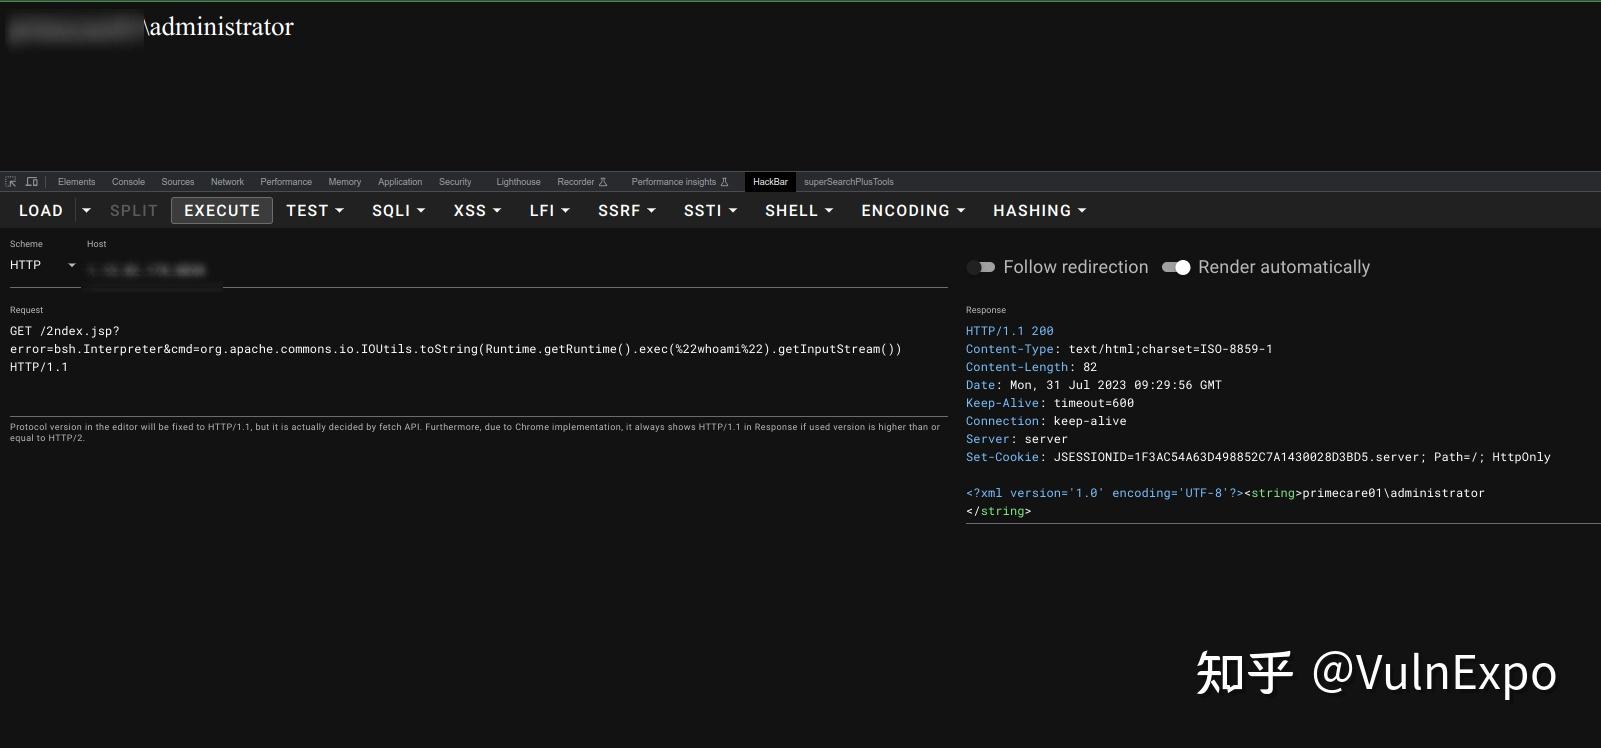Click the administrator text in rendered page
The height and width of the screenshot is (748, 1601).
point(222,27)
